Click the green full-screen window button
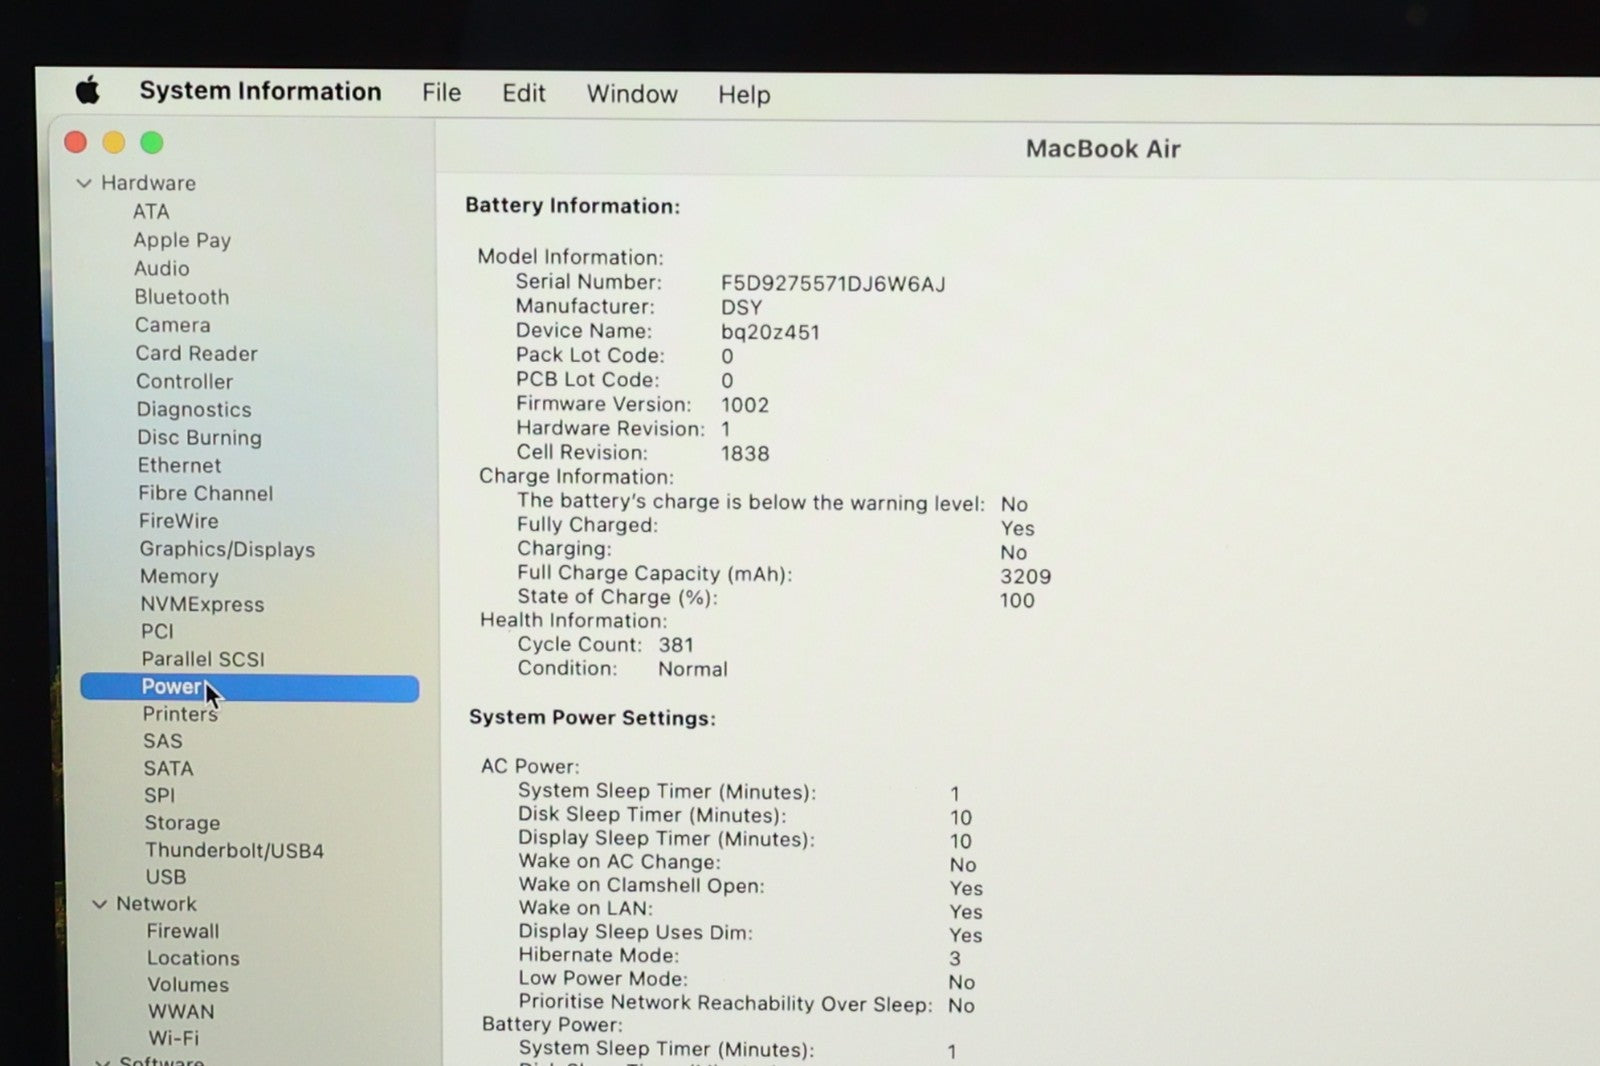Viewport: 1600px width, 1066px height. [x=152, y=143]
